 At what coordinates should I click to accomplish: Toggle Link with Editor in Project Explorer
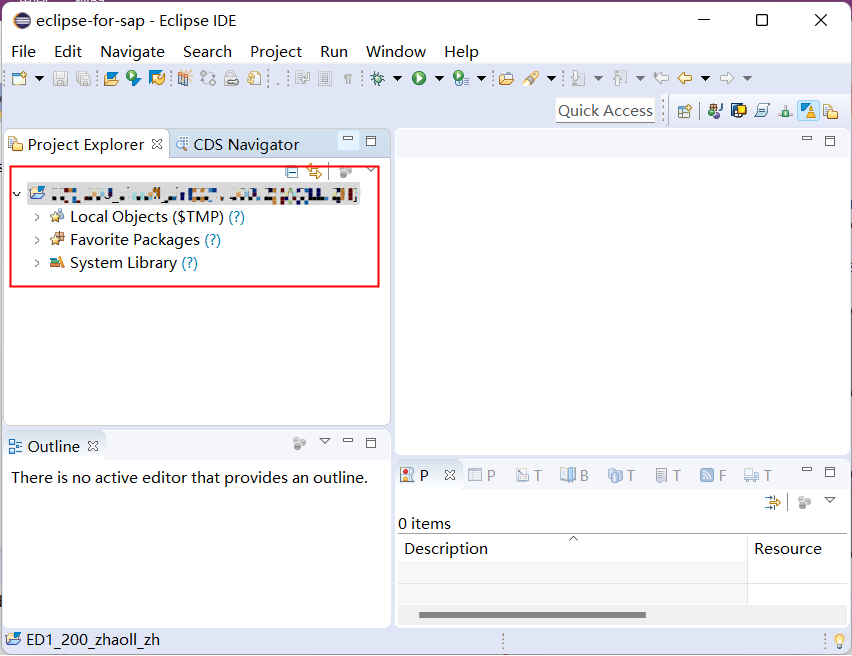[314, 171]
